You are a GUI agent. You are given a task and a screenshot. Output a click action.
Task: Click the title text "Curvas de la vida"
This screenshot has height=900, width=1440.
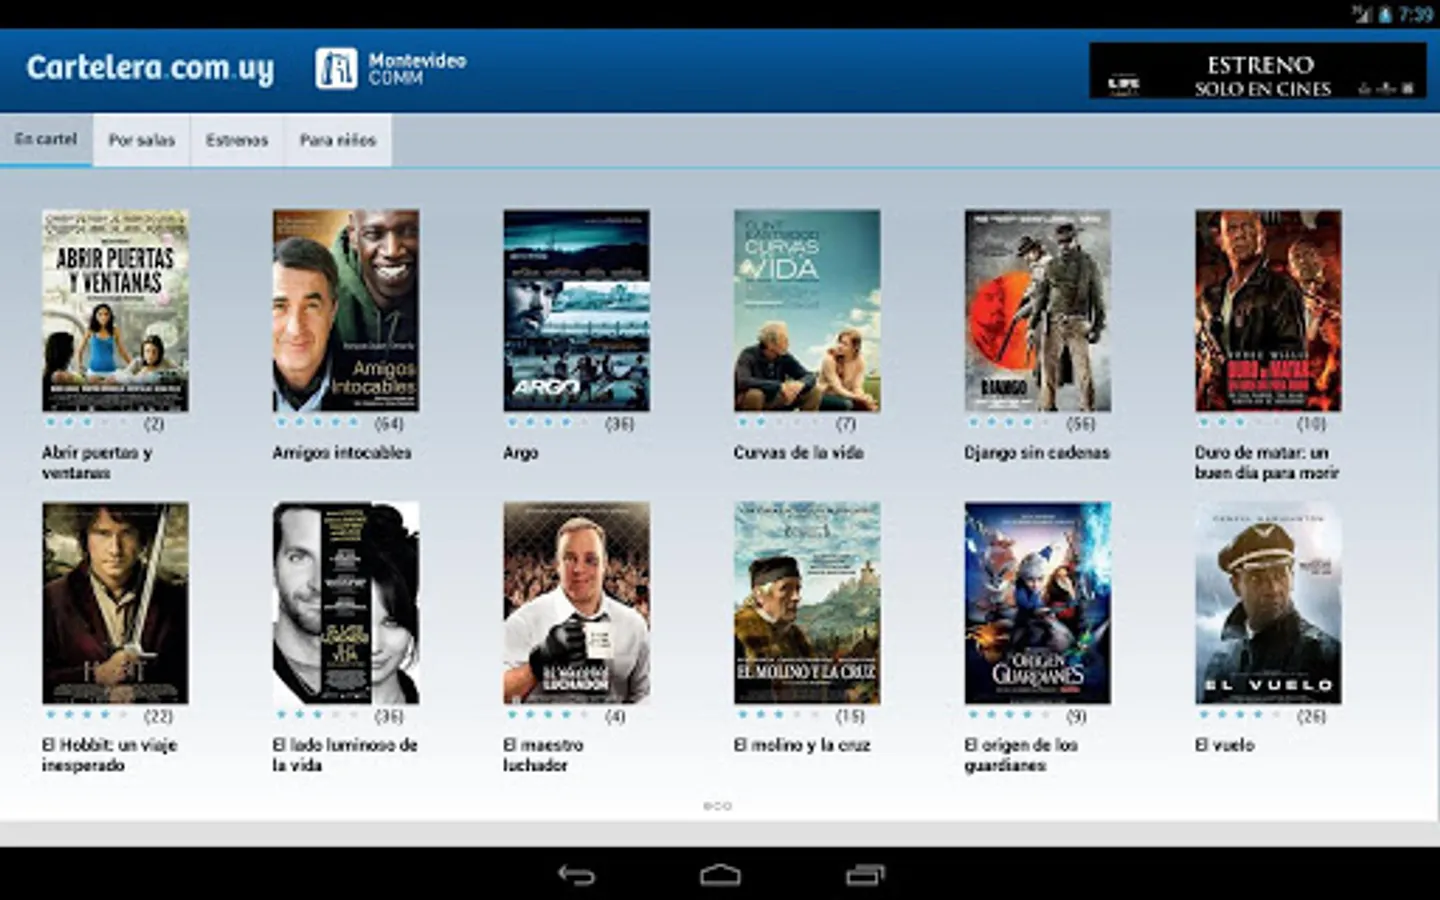798,452
